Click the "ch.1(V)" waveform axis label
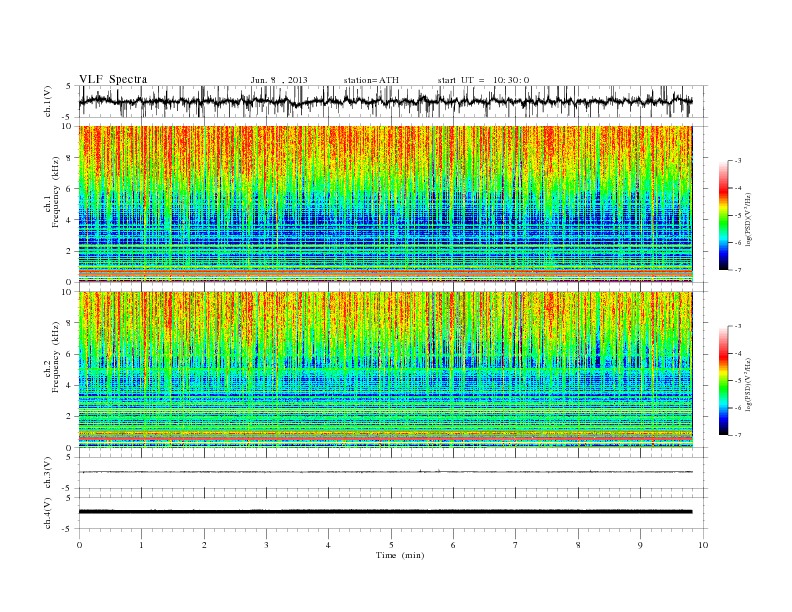 point(47,101)
